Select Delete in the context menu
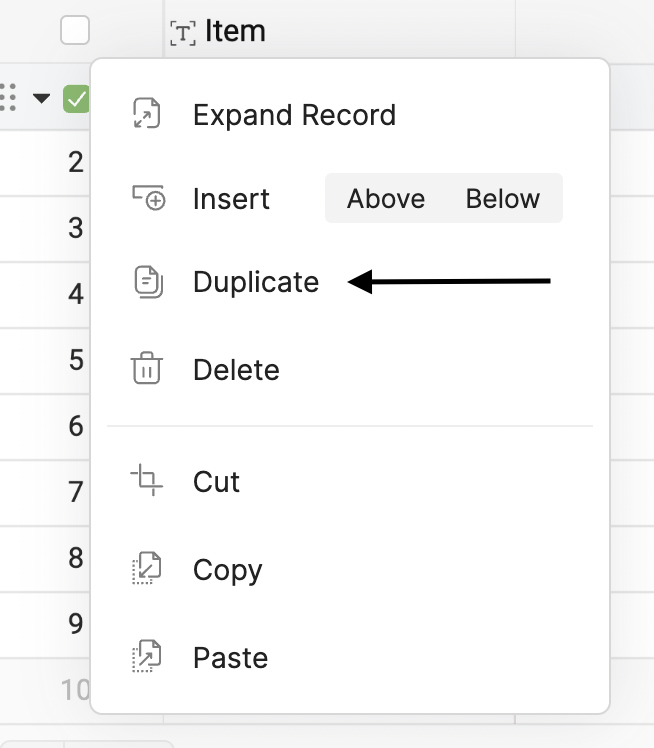This screenshot has height=748, width=654. [236, 370]
